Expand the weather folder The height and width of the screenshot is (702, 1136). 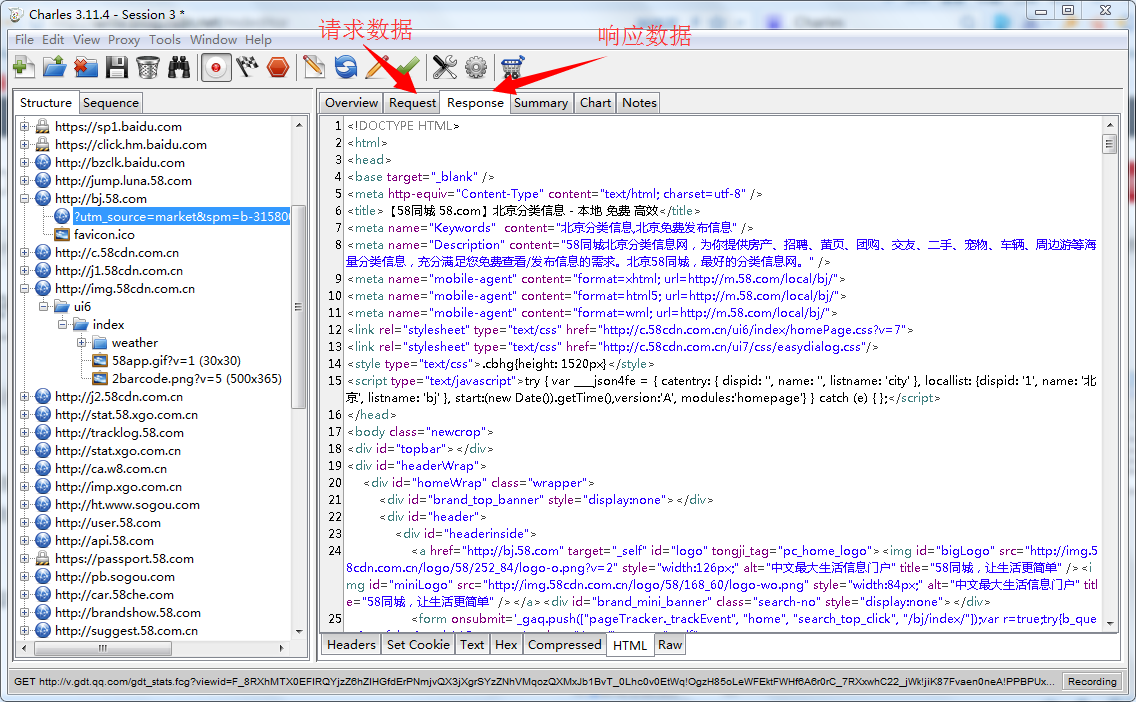81,343
